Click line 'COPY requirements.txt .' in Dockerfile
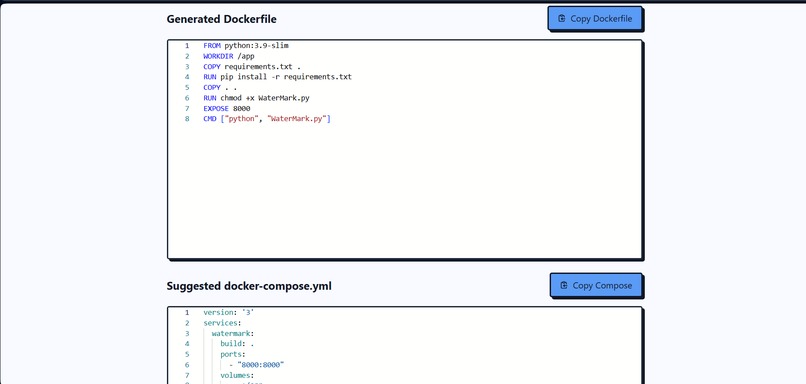 [252, 66]
